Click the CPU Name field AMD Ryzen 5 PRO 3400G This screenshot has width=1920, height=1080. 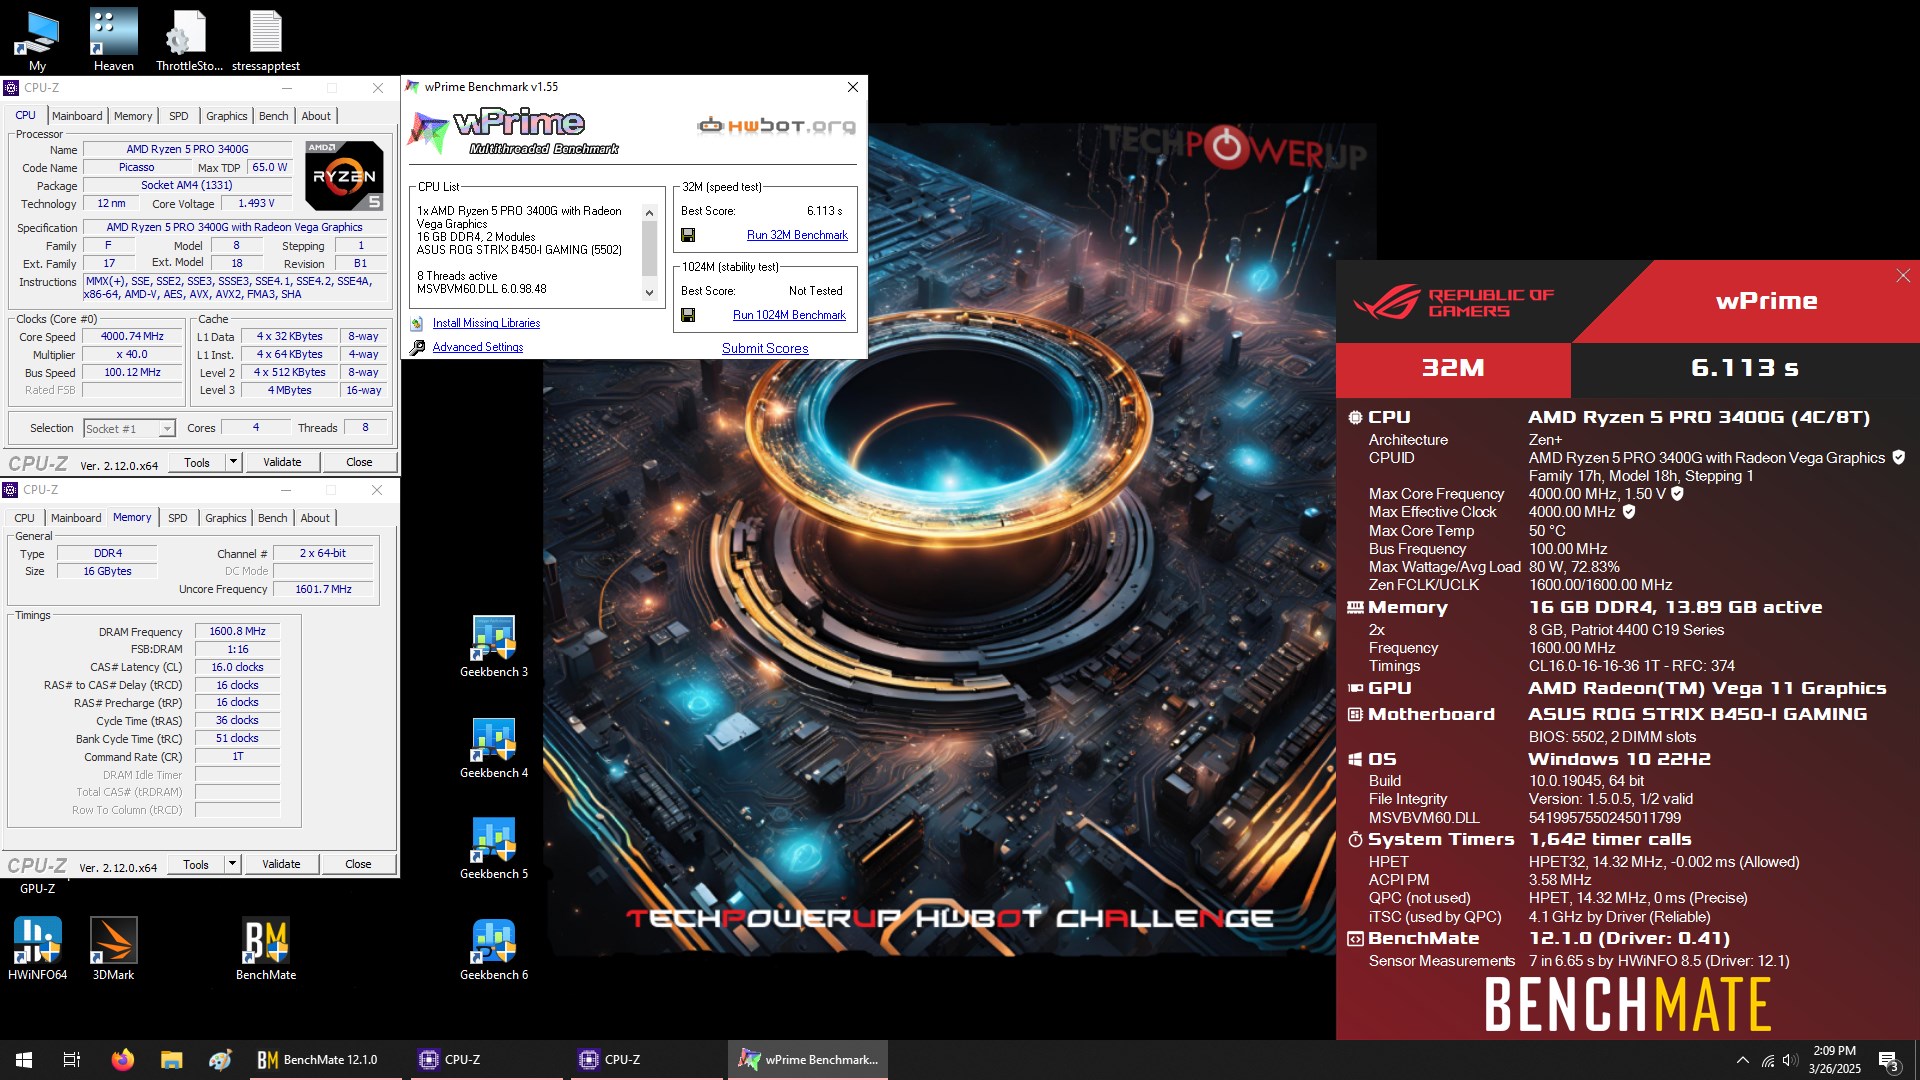click(x=187, y=150)
